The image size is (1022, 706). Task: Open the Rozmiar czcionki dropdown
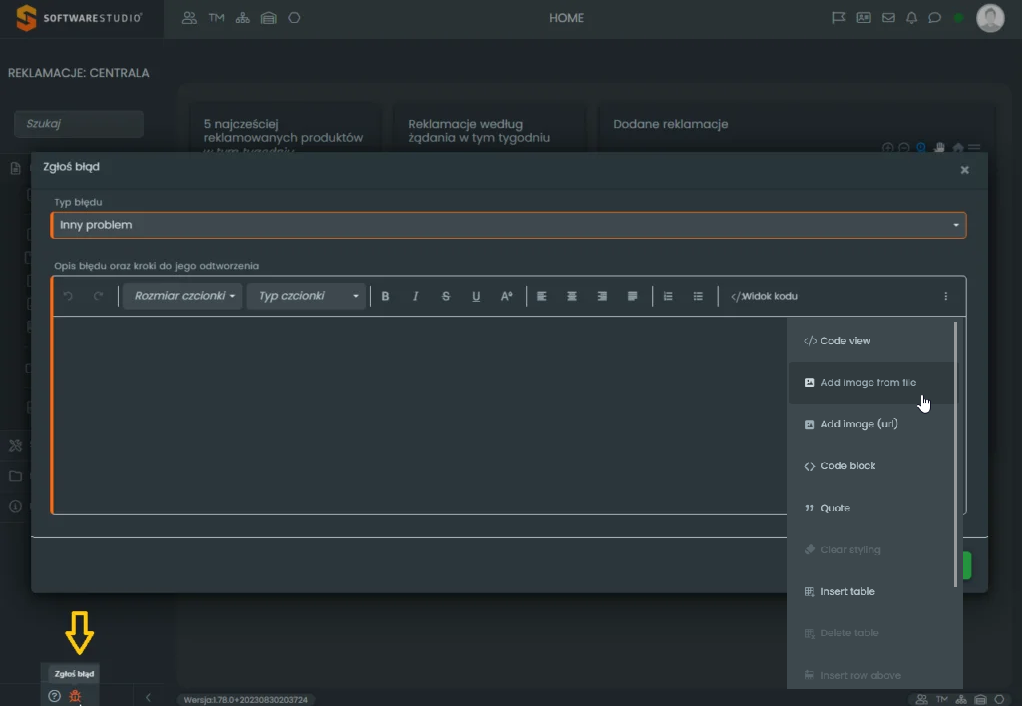tap(183, 296)
